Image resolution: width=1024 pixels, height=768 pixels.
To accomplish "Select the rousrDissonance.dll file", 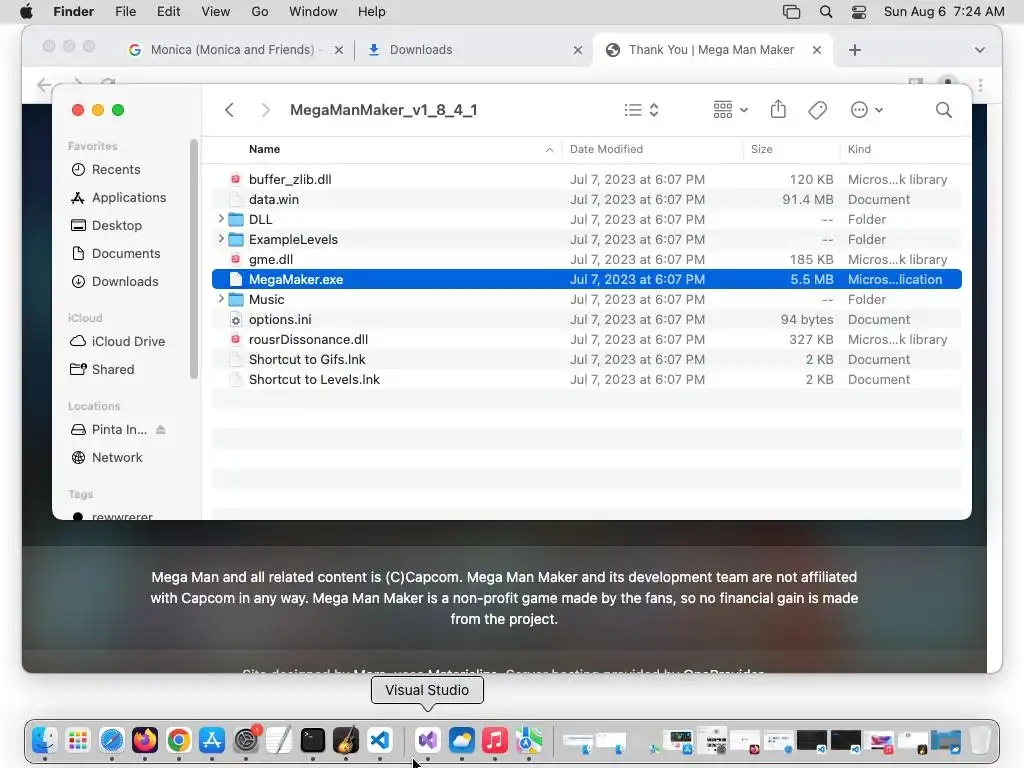I will tap(586, 339).
